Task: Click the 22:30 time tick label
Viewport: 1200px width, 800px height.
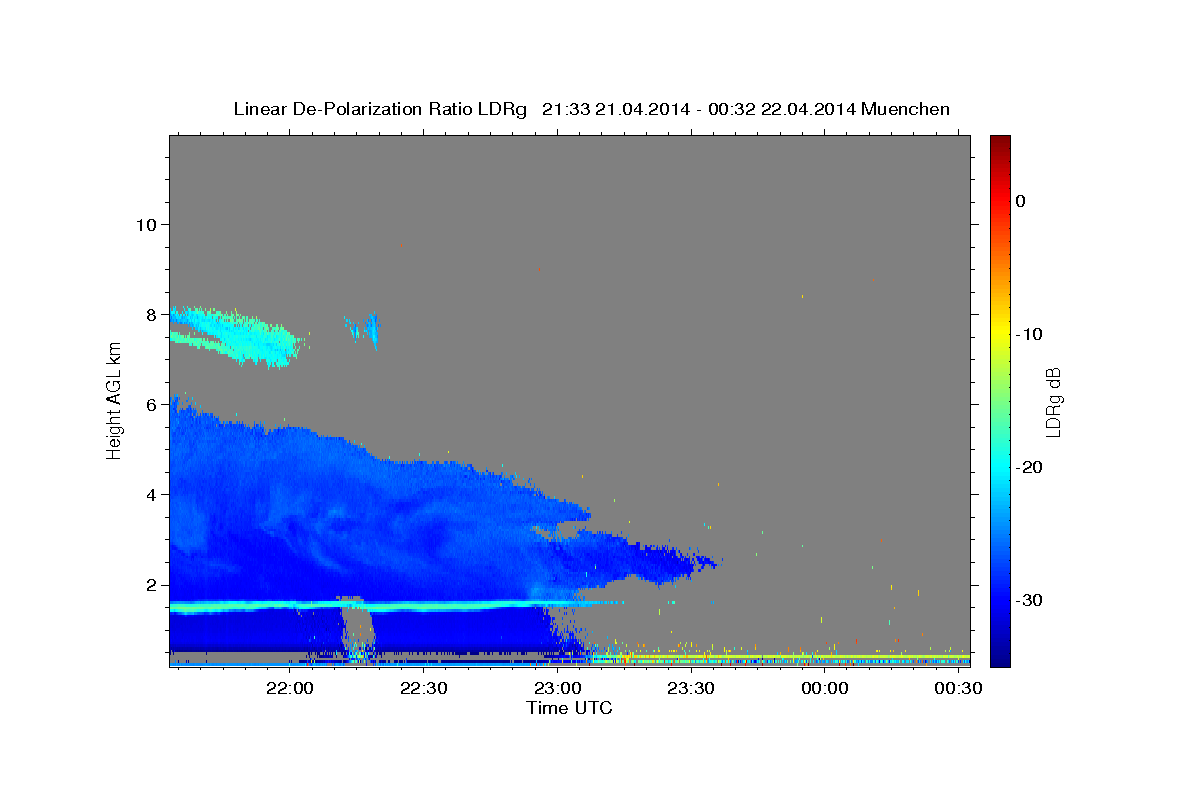Action: pyautogui.click(x=423, y=689)
